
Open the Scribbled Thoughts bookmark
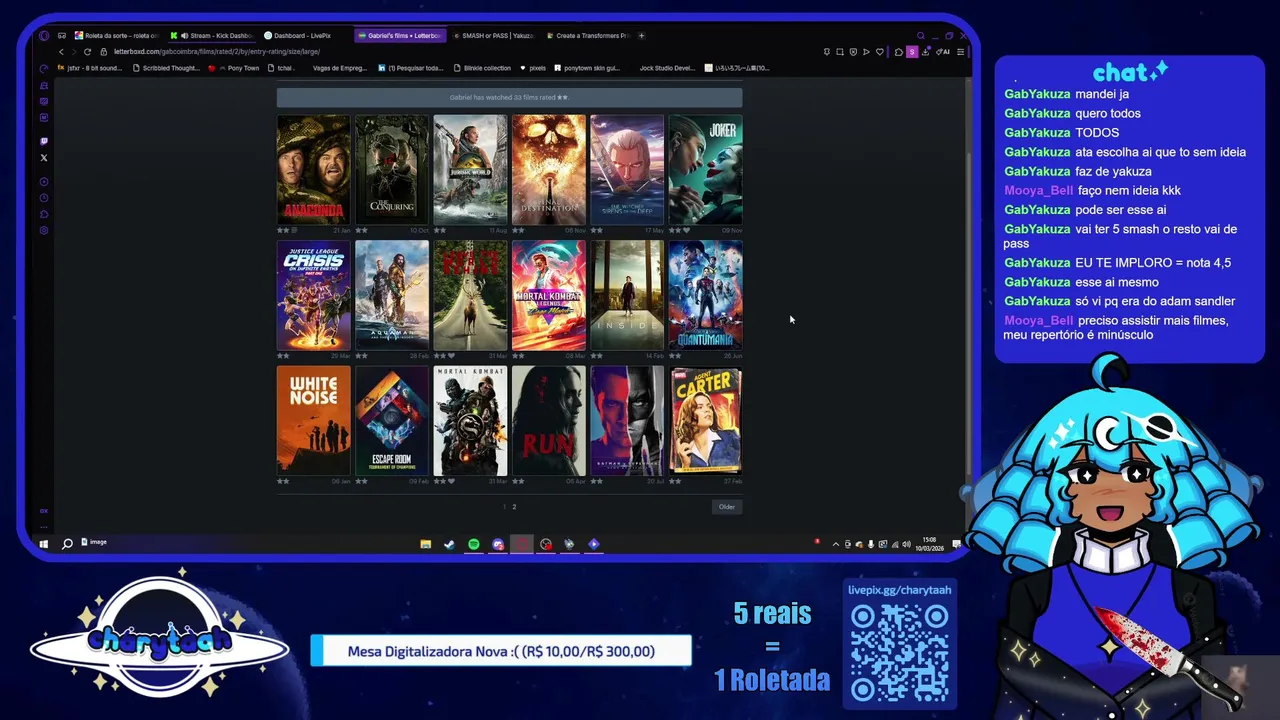166,68
